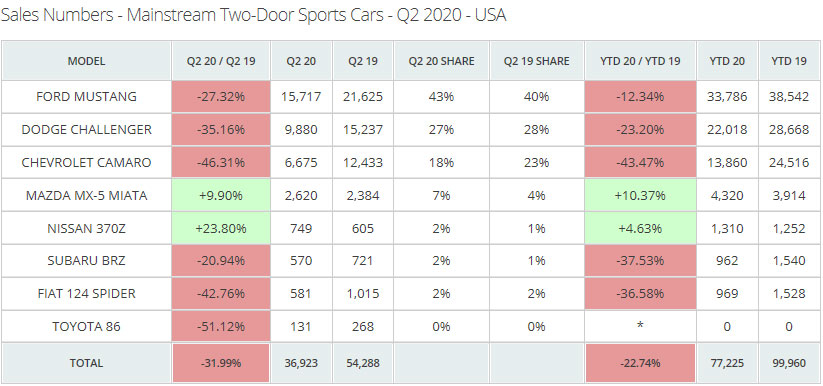Select the 36,923 total Q2 20 value
The image size is (823, 386).
302,363
